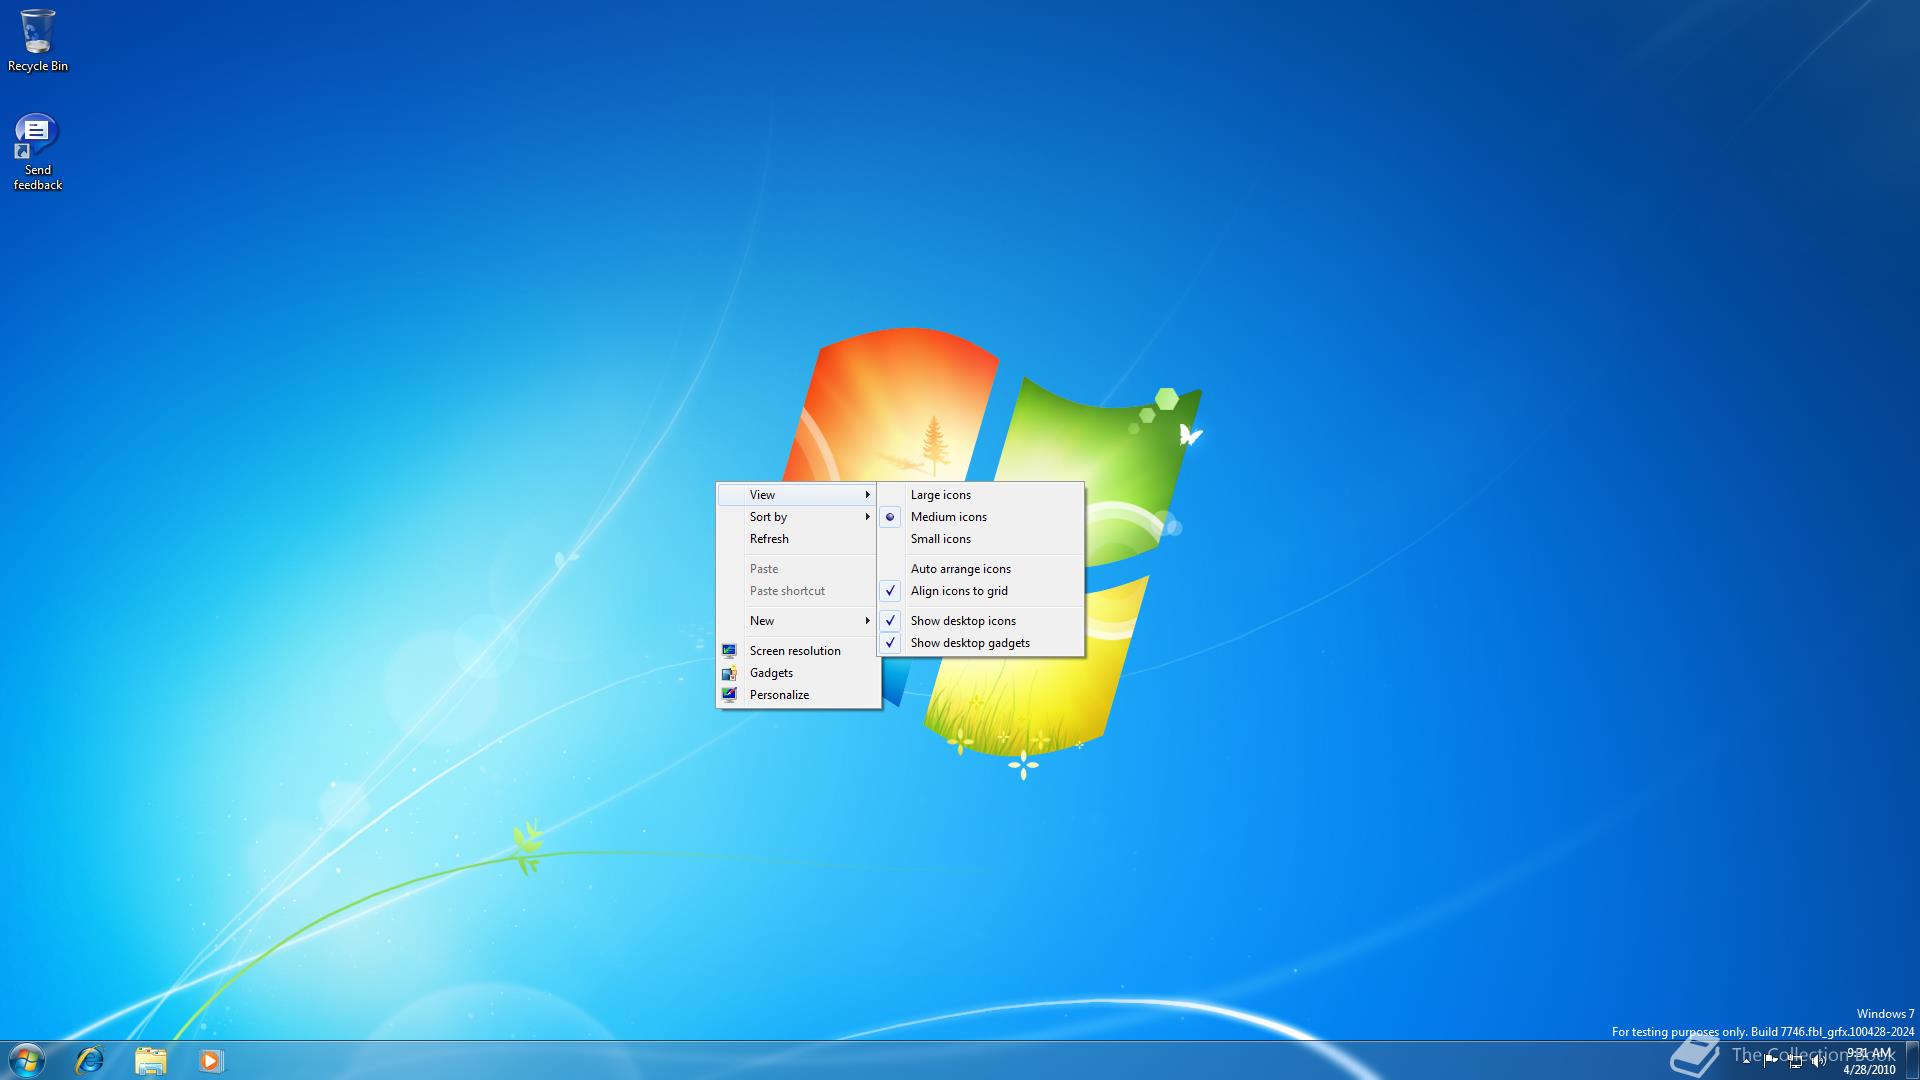Image resolution: width=1920 pixels, height=1080 pixels.
Task: Open the clock showing 4/28/2010
Action: (x=1869, y=1061)
